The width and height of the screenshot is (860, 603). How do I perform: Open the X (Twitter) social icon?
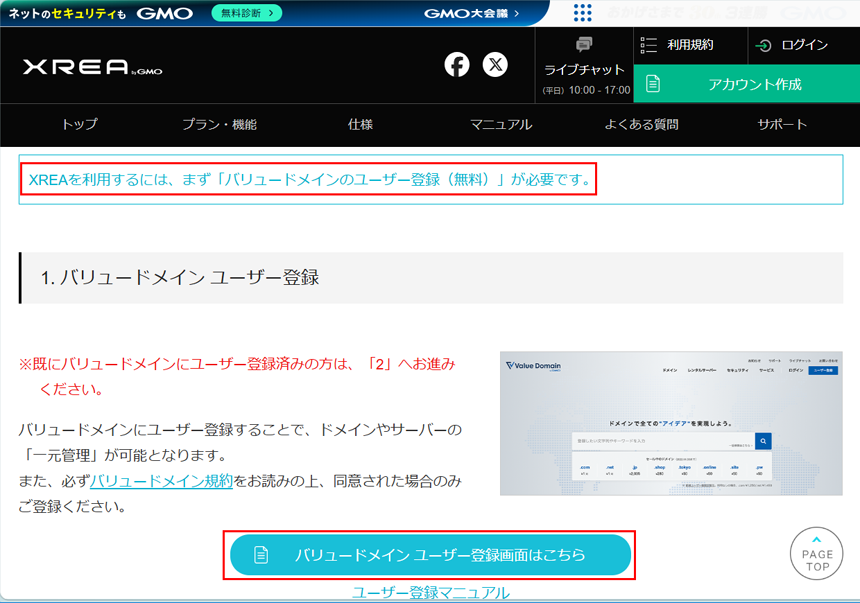click(x=495, y=65)
